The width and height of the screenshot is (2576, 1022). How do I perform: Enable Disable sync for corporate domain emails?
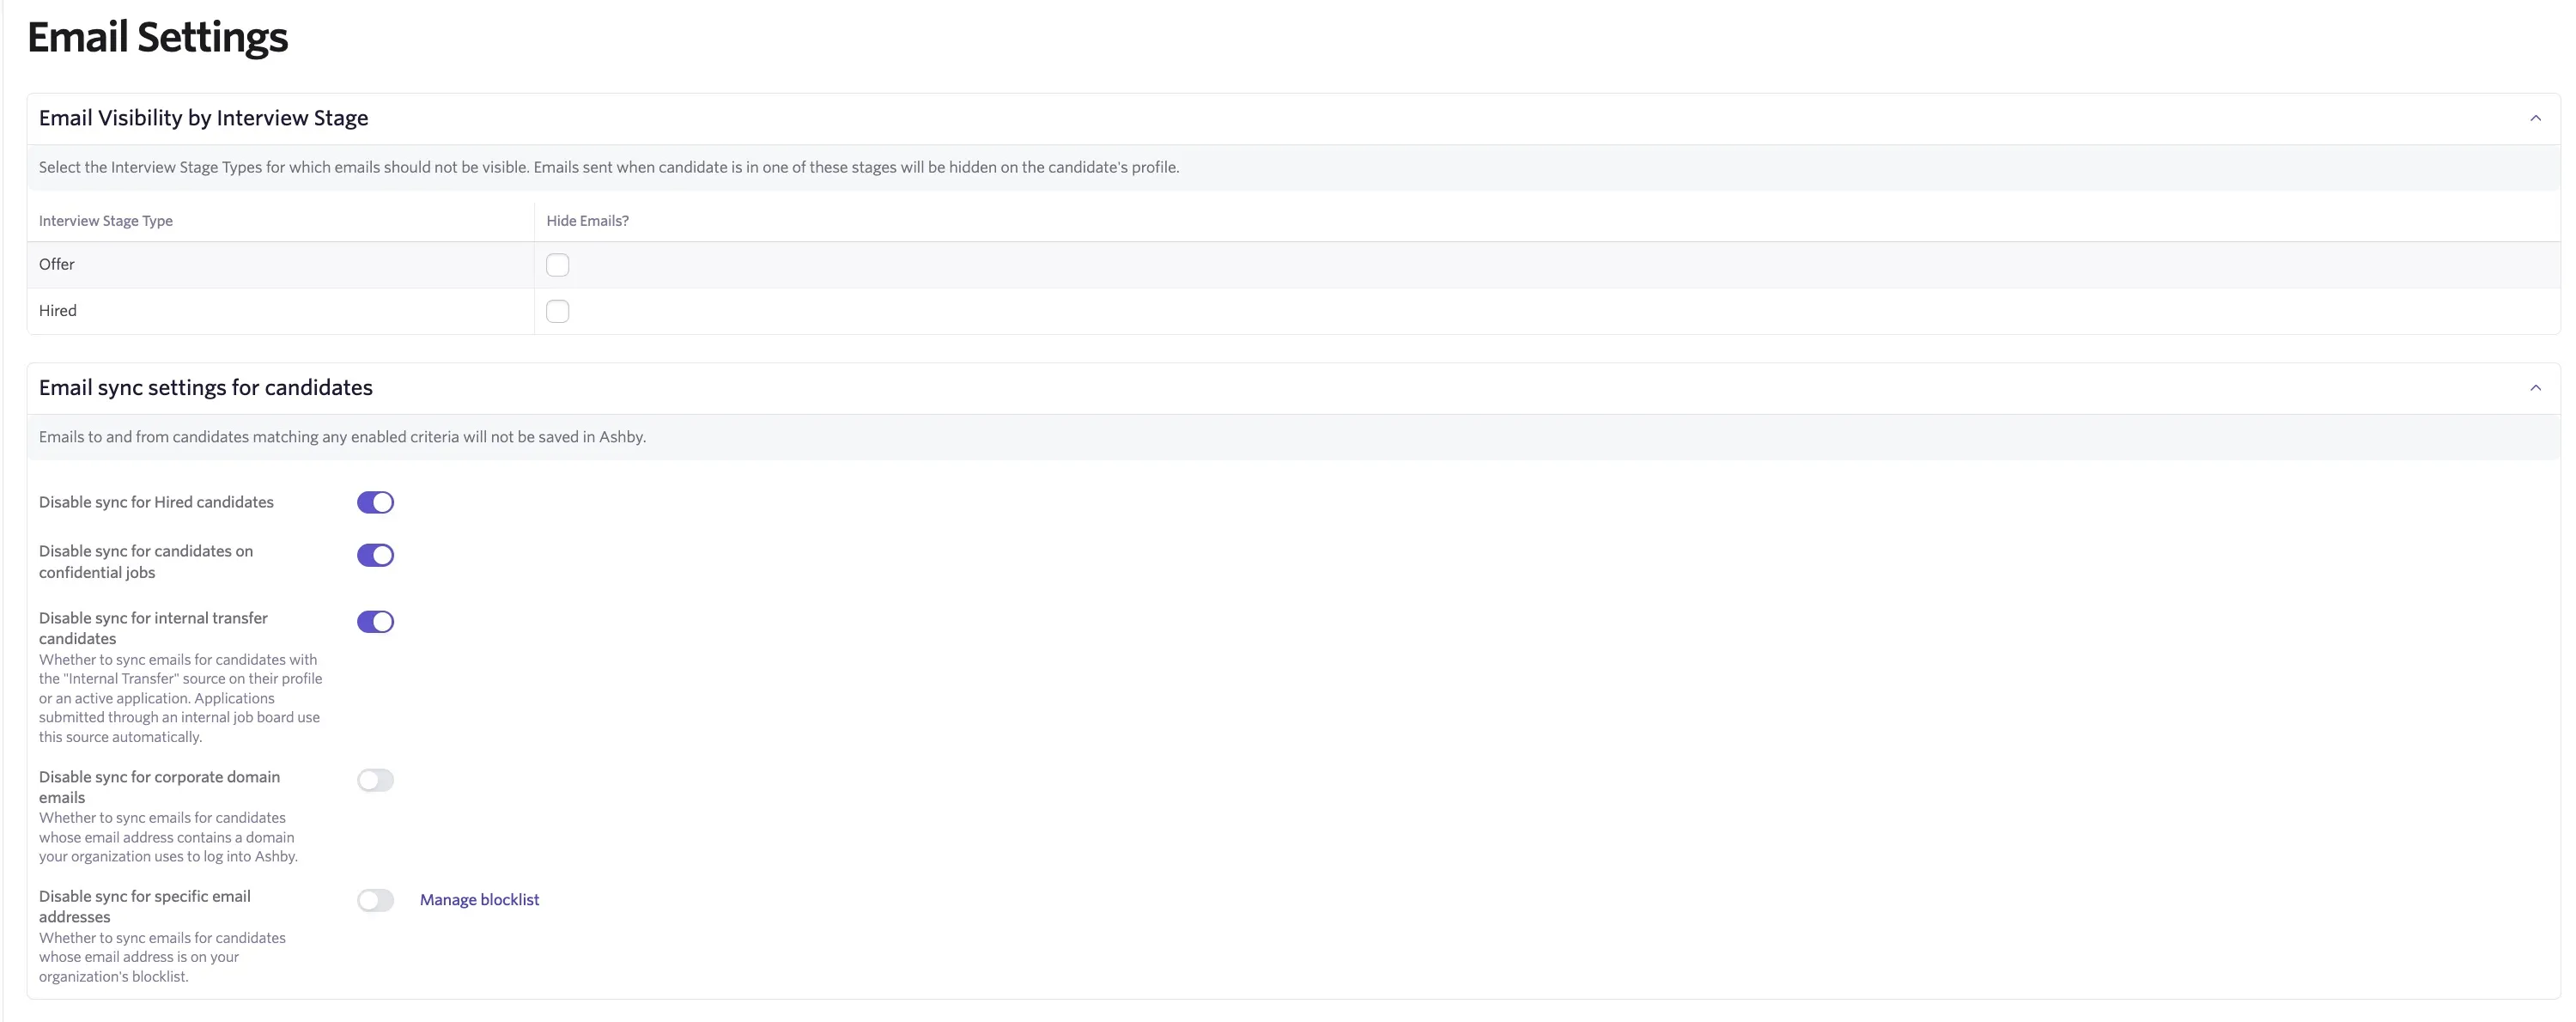[x=375, y=780]
